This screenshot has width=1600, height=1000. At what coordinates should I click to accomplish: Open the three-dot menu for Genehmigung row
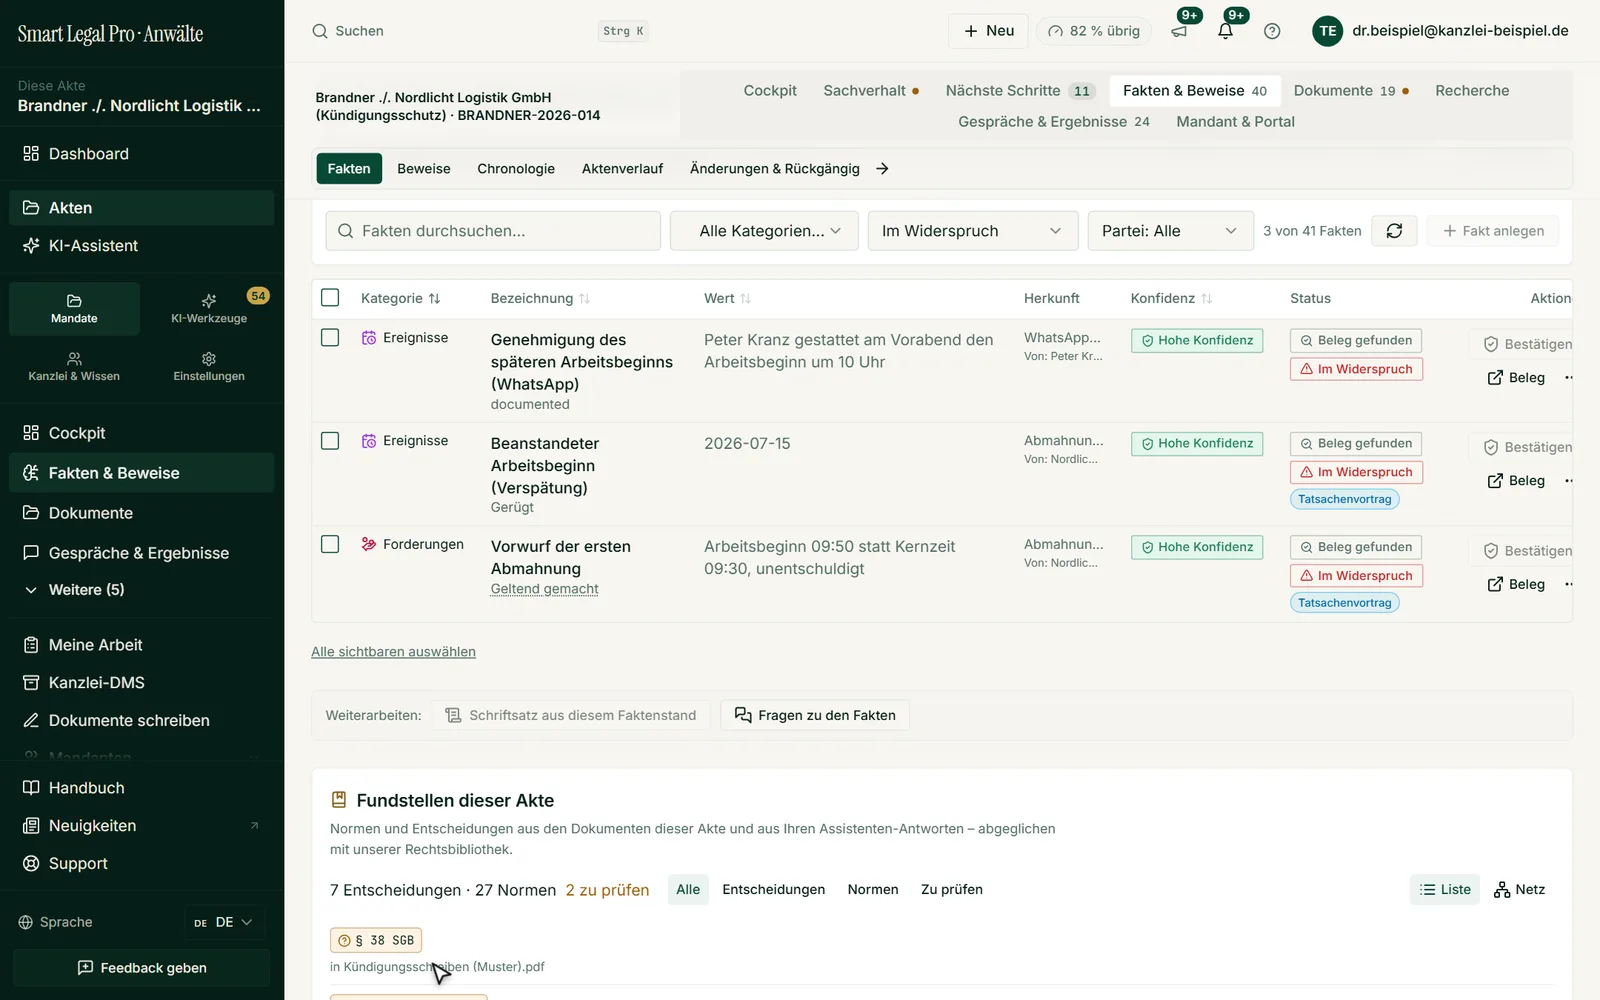point(1568,378)
